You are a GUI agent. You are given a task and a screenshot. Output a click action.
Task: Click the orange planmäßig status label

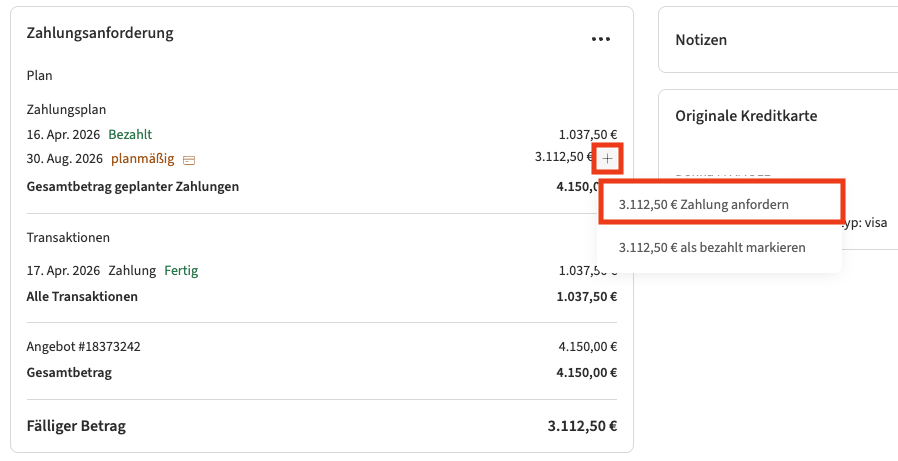[x=142, y=159]
